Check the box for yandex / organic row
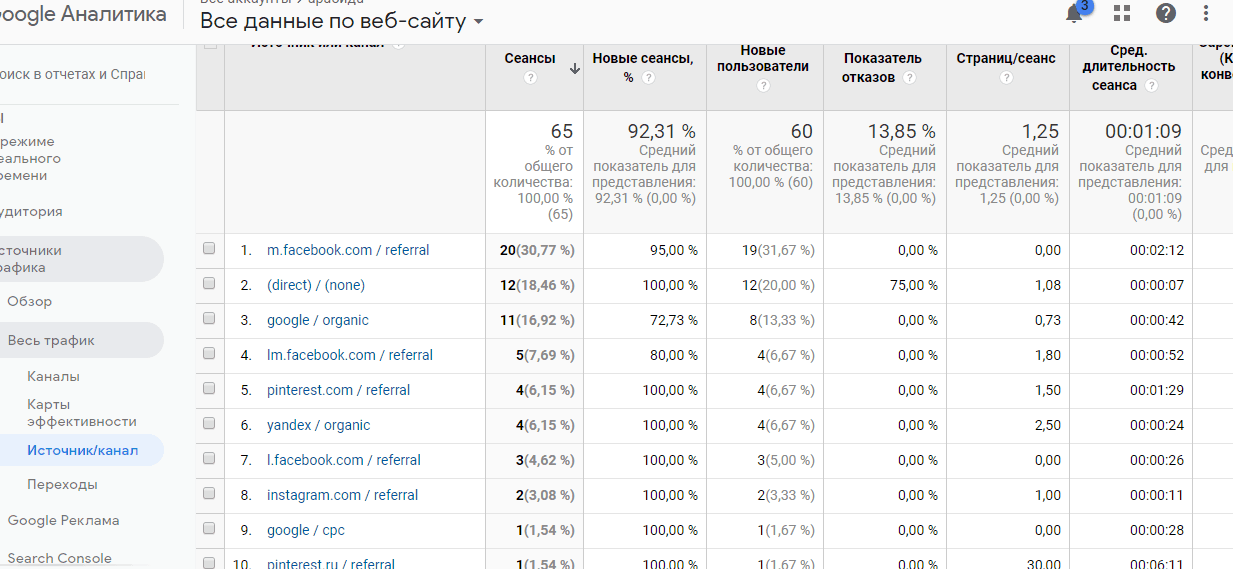Viewport: 1233px width, 569px height. point(209,424)
